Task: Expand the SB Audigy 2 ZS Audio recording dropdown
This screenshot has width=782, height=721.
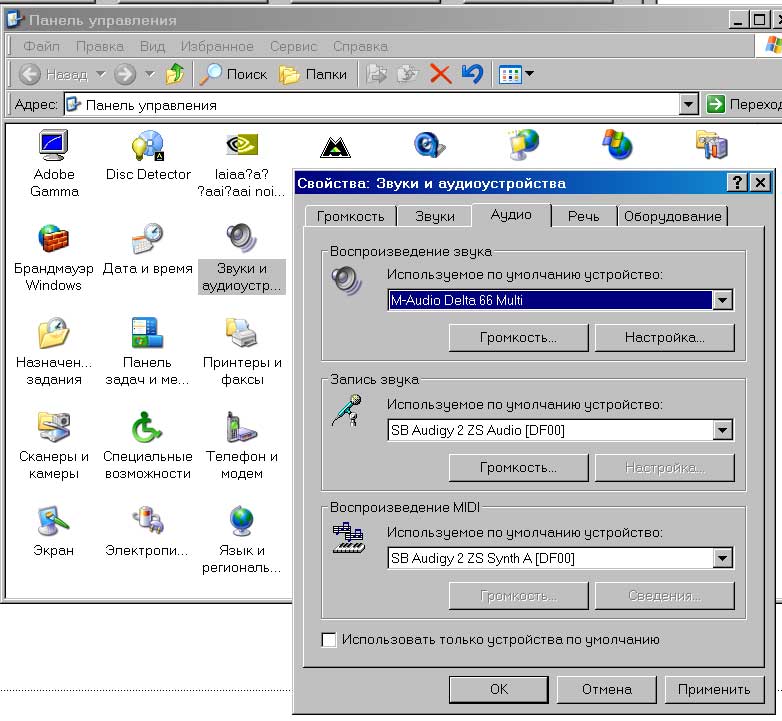Action: click(x=722, y=430)
